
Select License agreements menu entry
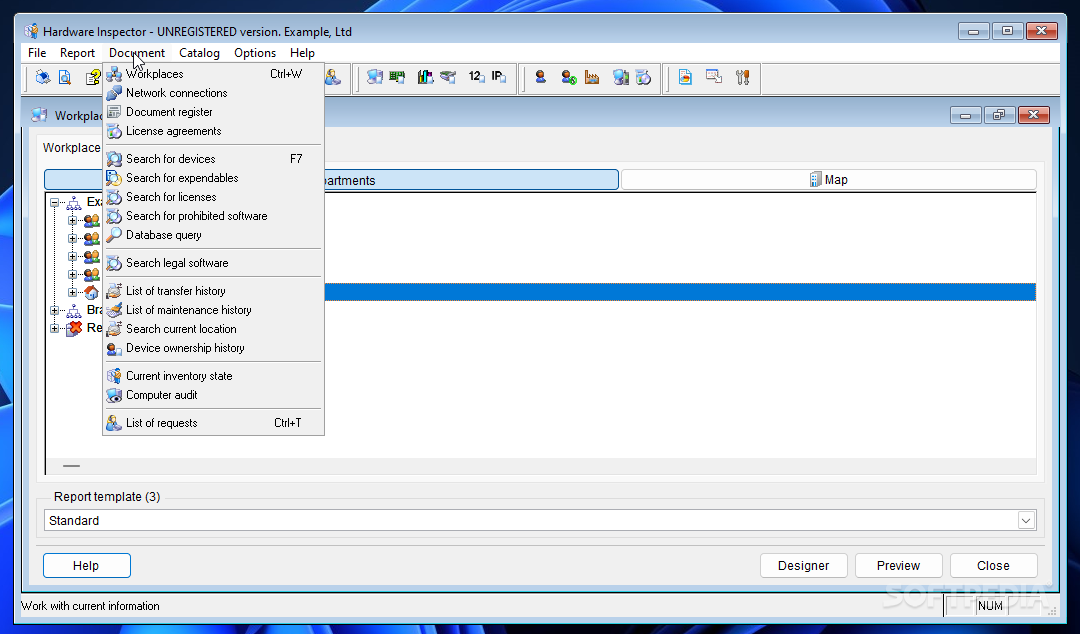coord(214,131)
